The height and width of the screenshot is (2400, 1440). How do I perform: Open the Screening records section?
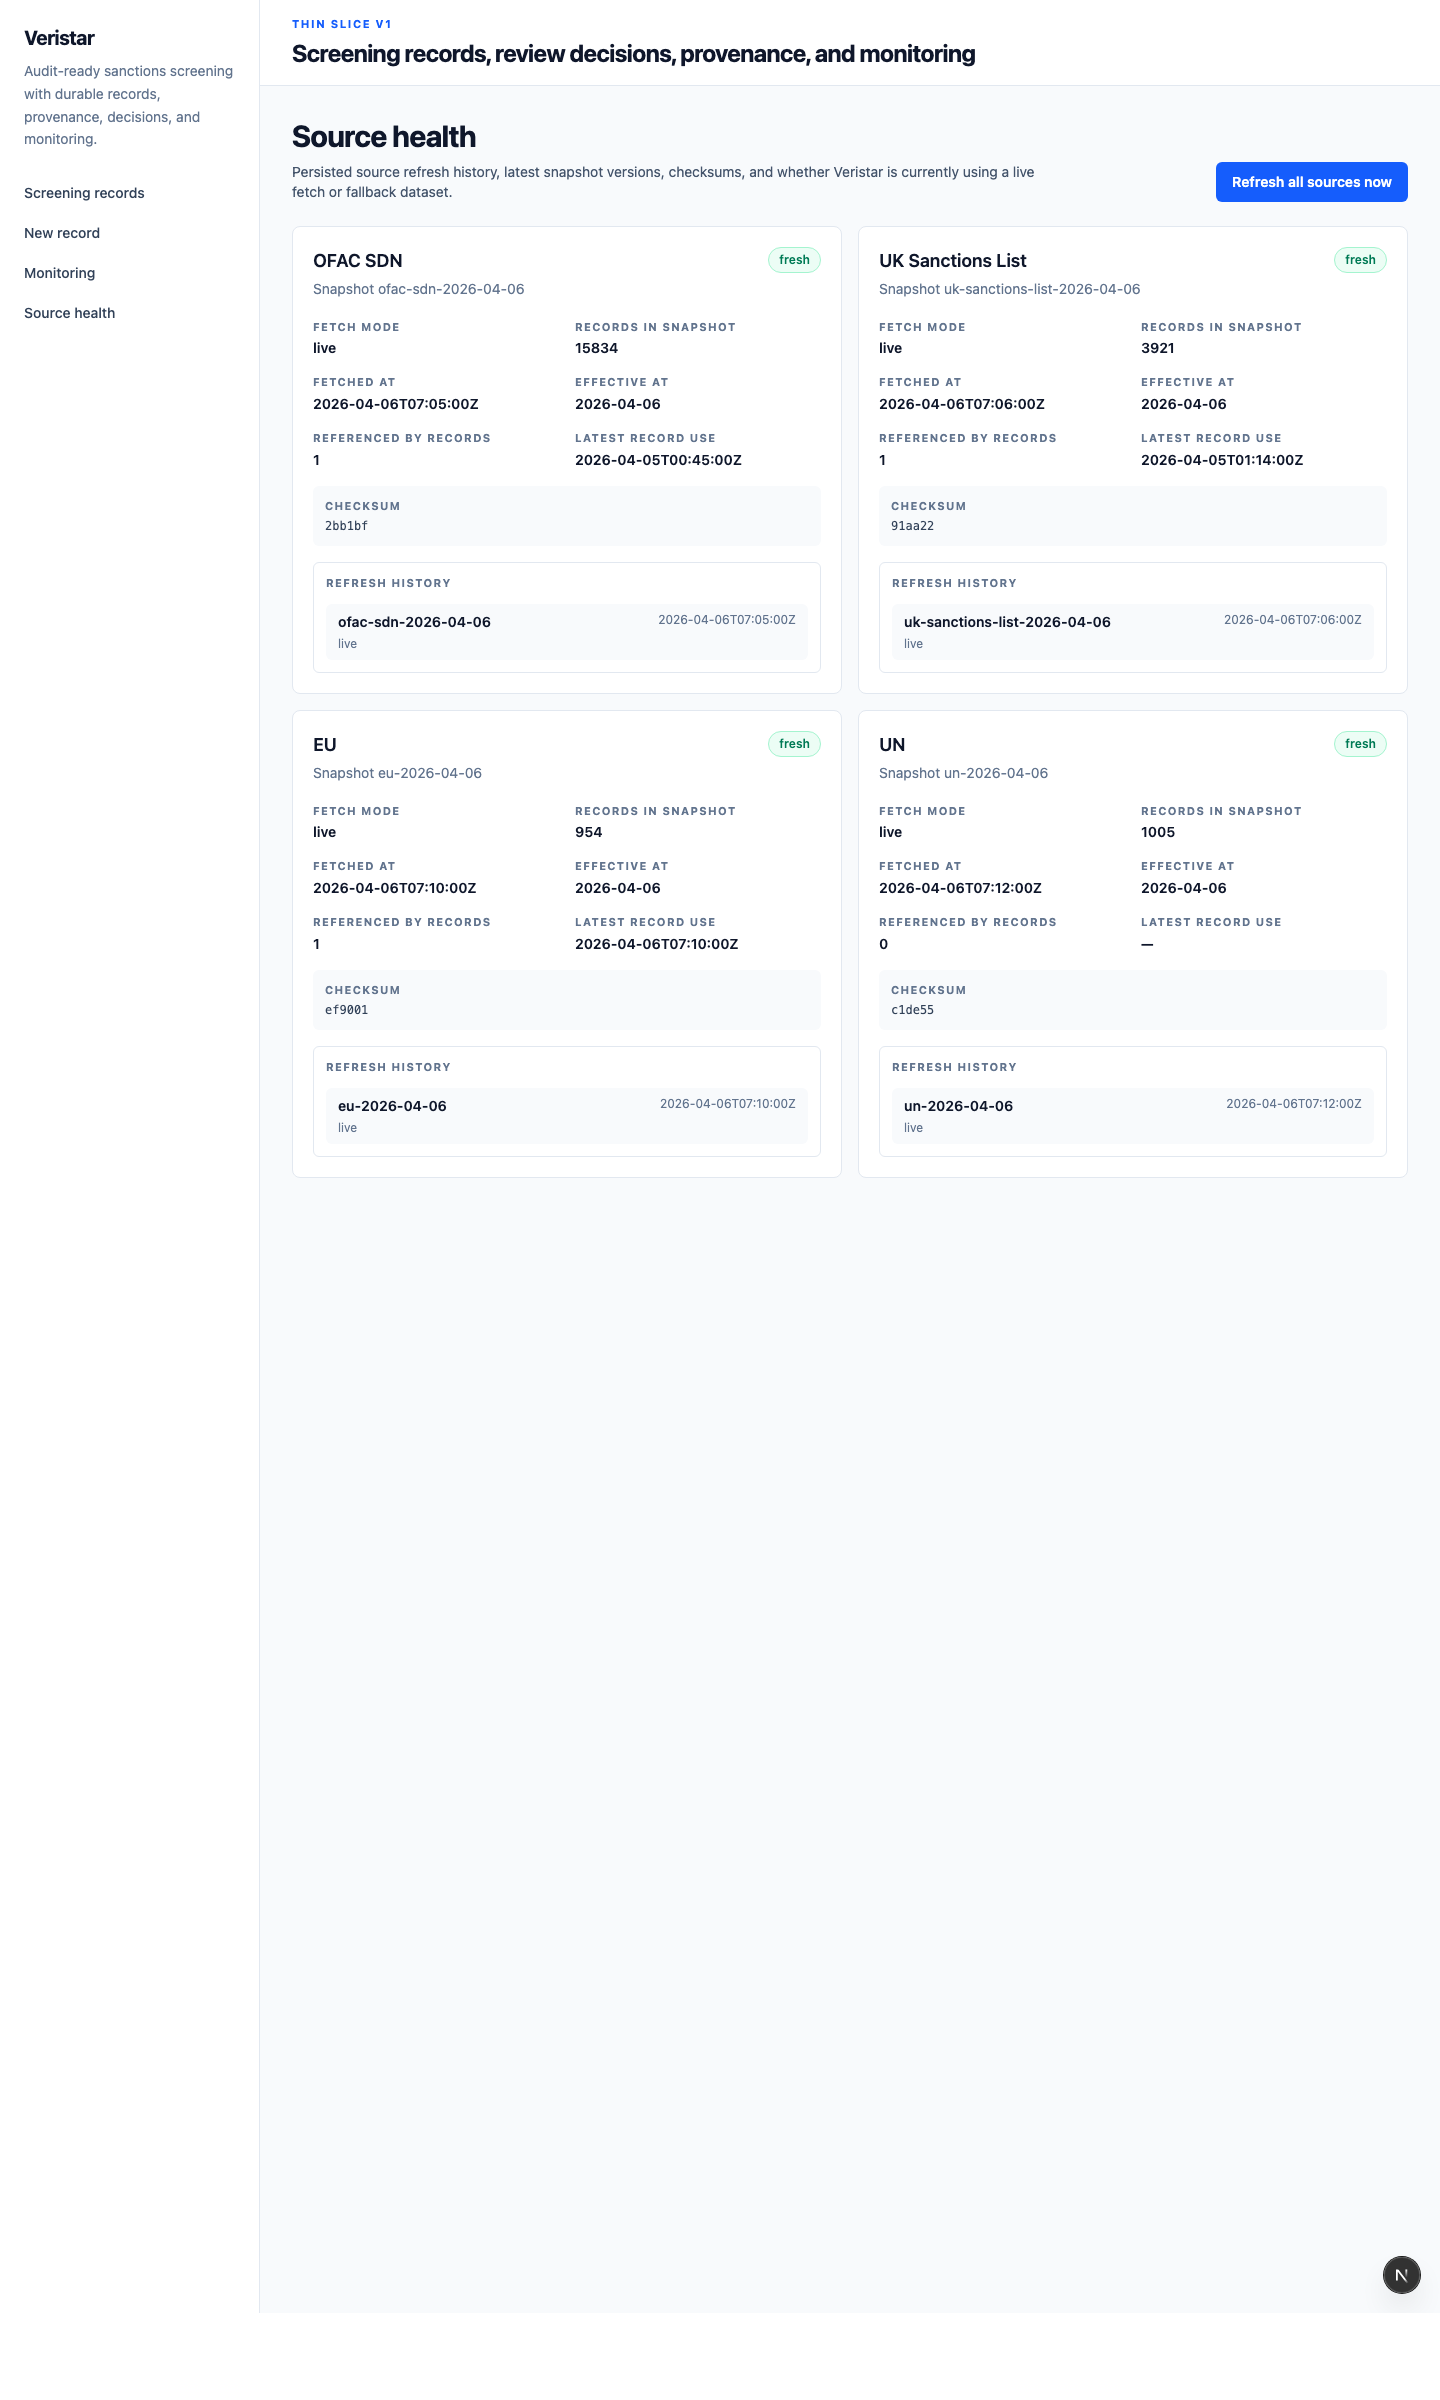84,193
